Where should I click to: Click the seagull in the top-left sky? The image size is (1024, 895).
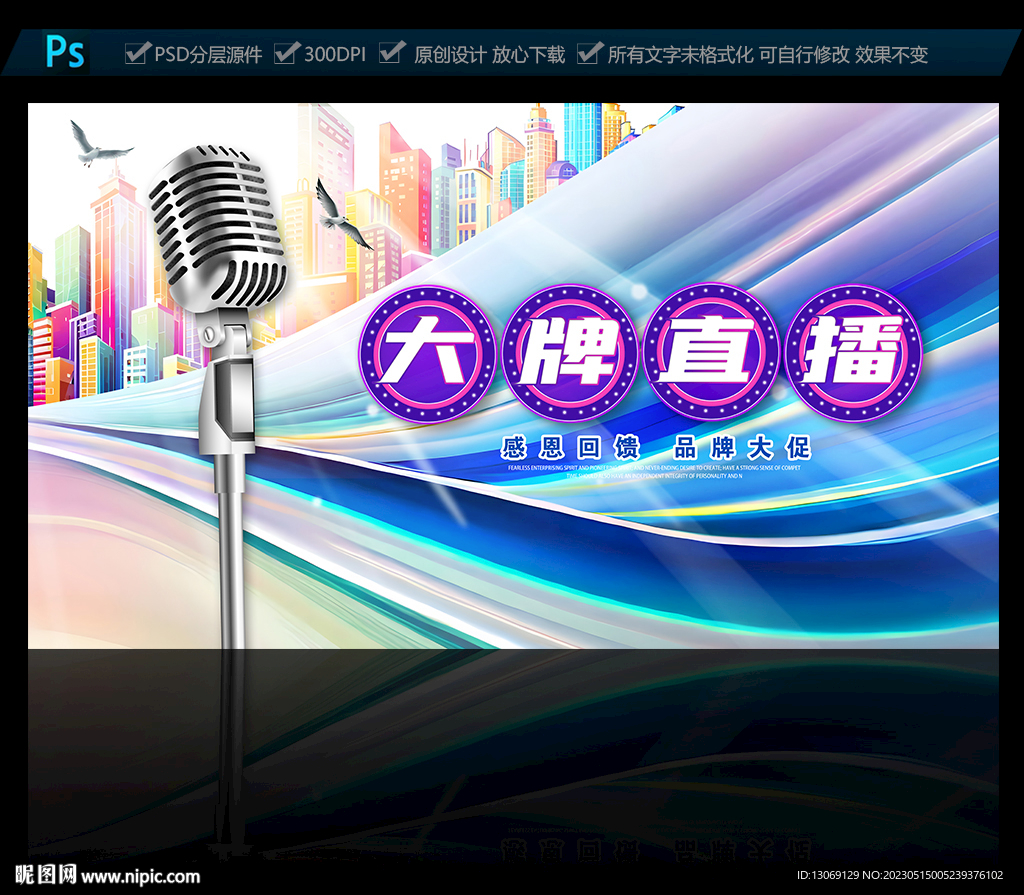pos(97,146)
